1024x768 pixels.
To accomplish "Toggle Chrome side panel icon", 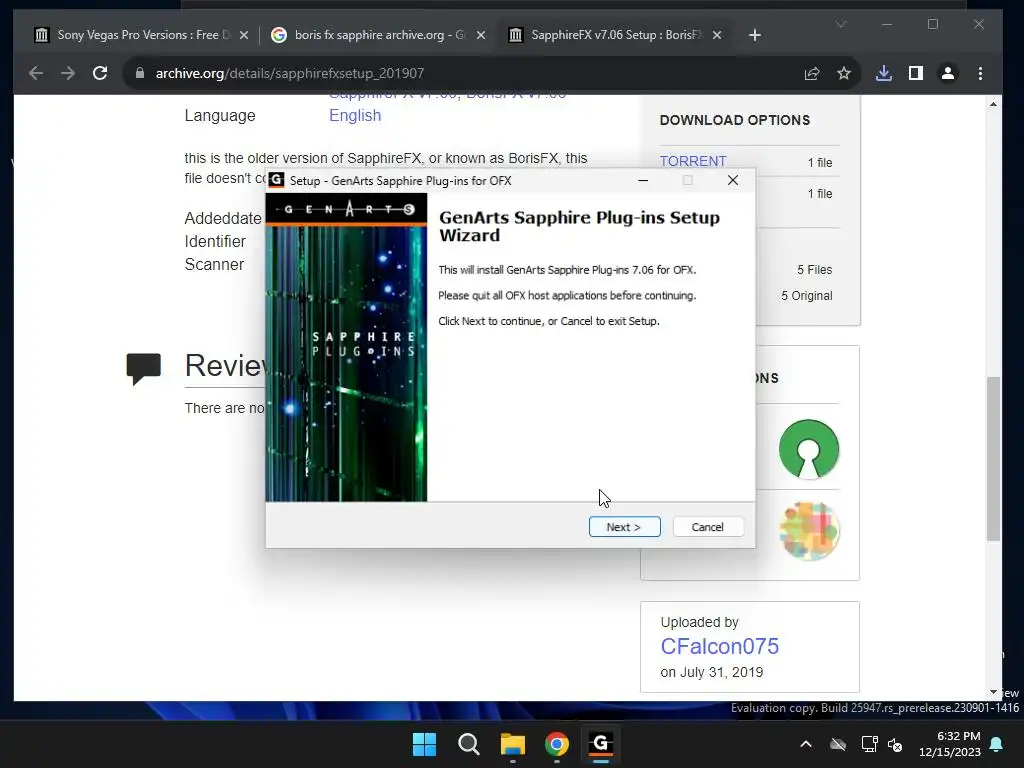I will click(916, 73).
